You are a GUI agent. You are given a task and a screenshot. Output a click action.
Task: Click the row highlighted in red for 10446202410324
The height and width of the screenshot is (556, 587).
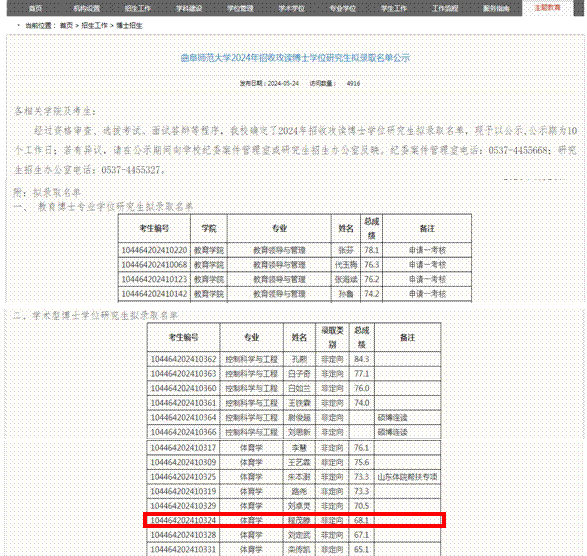tap(294, 520)
